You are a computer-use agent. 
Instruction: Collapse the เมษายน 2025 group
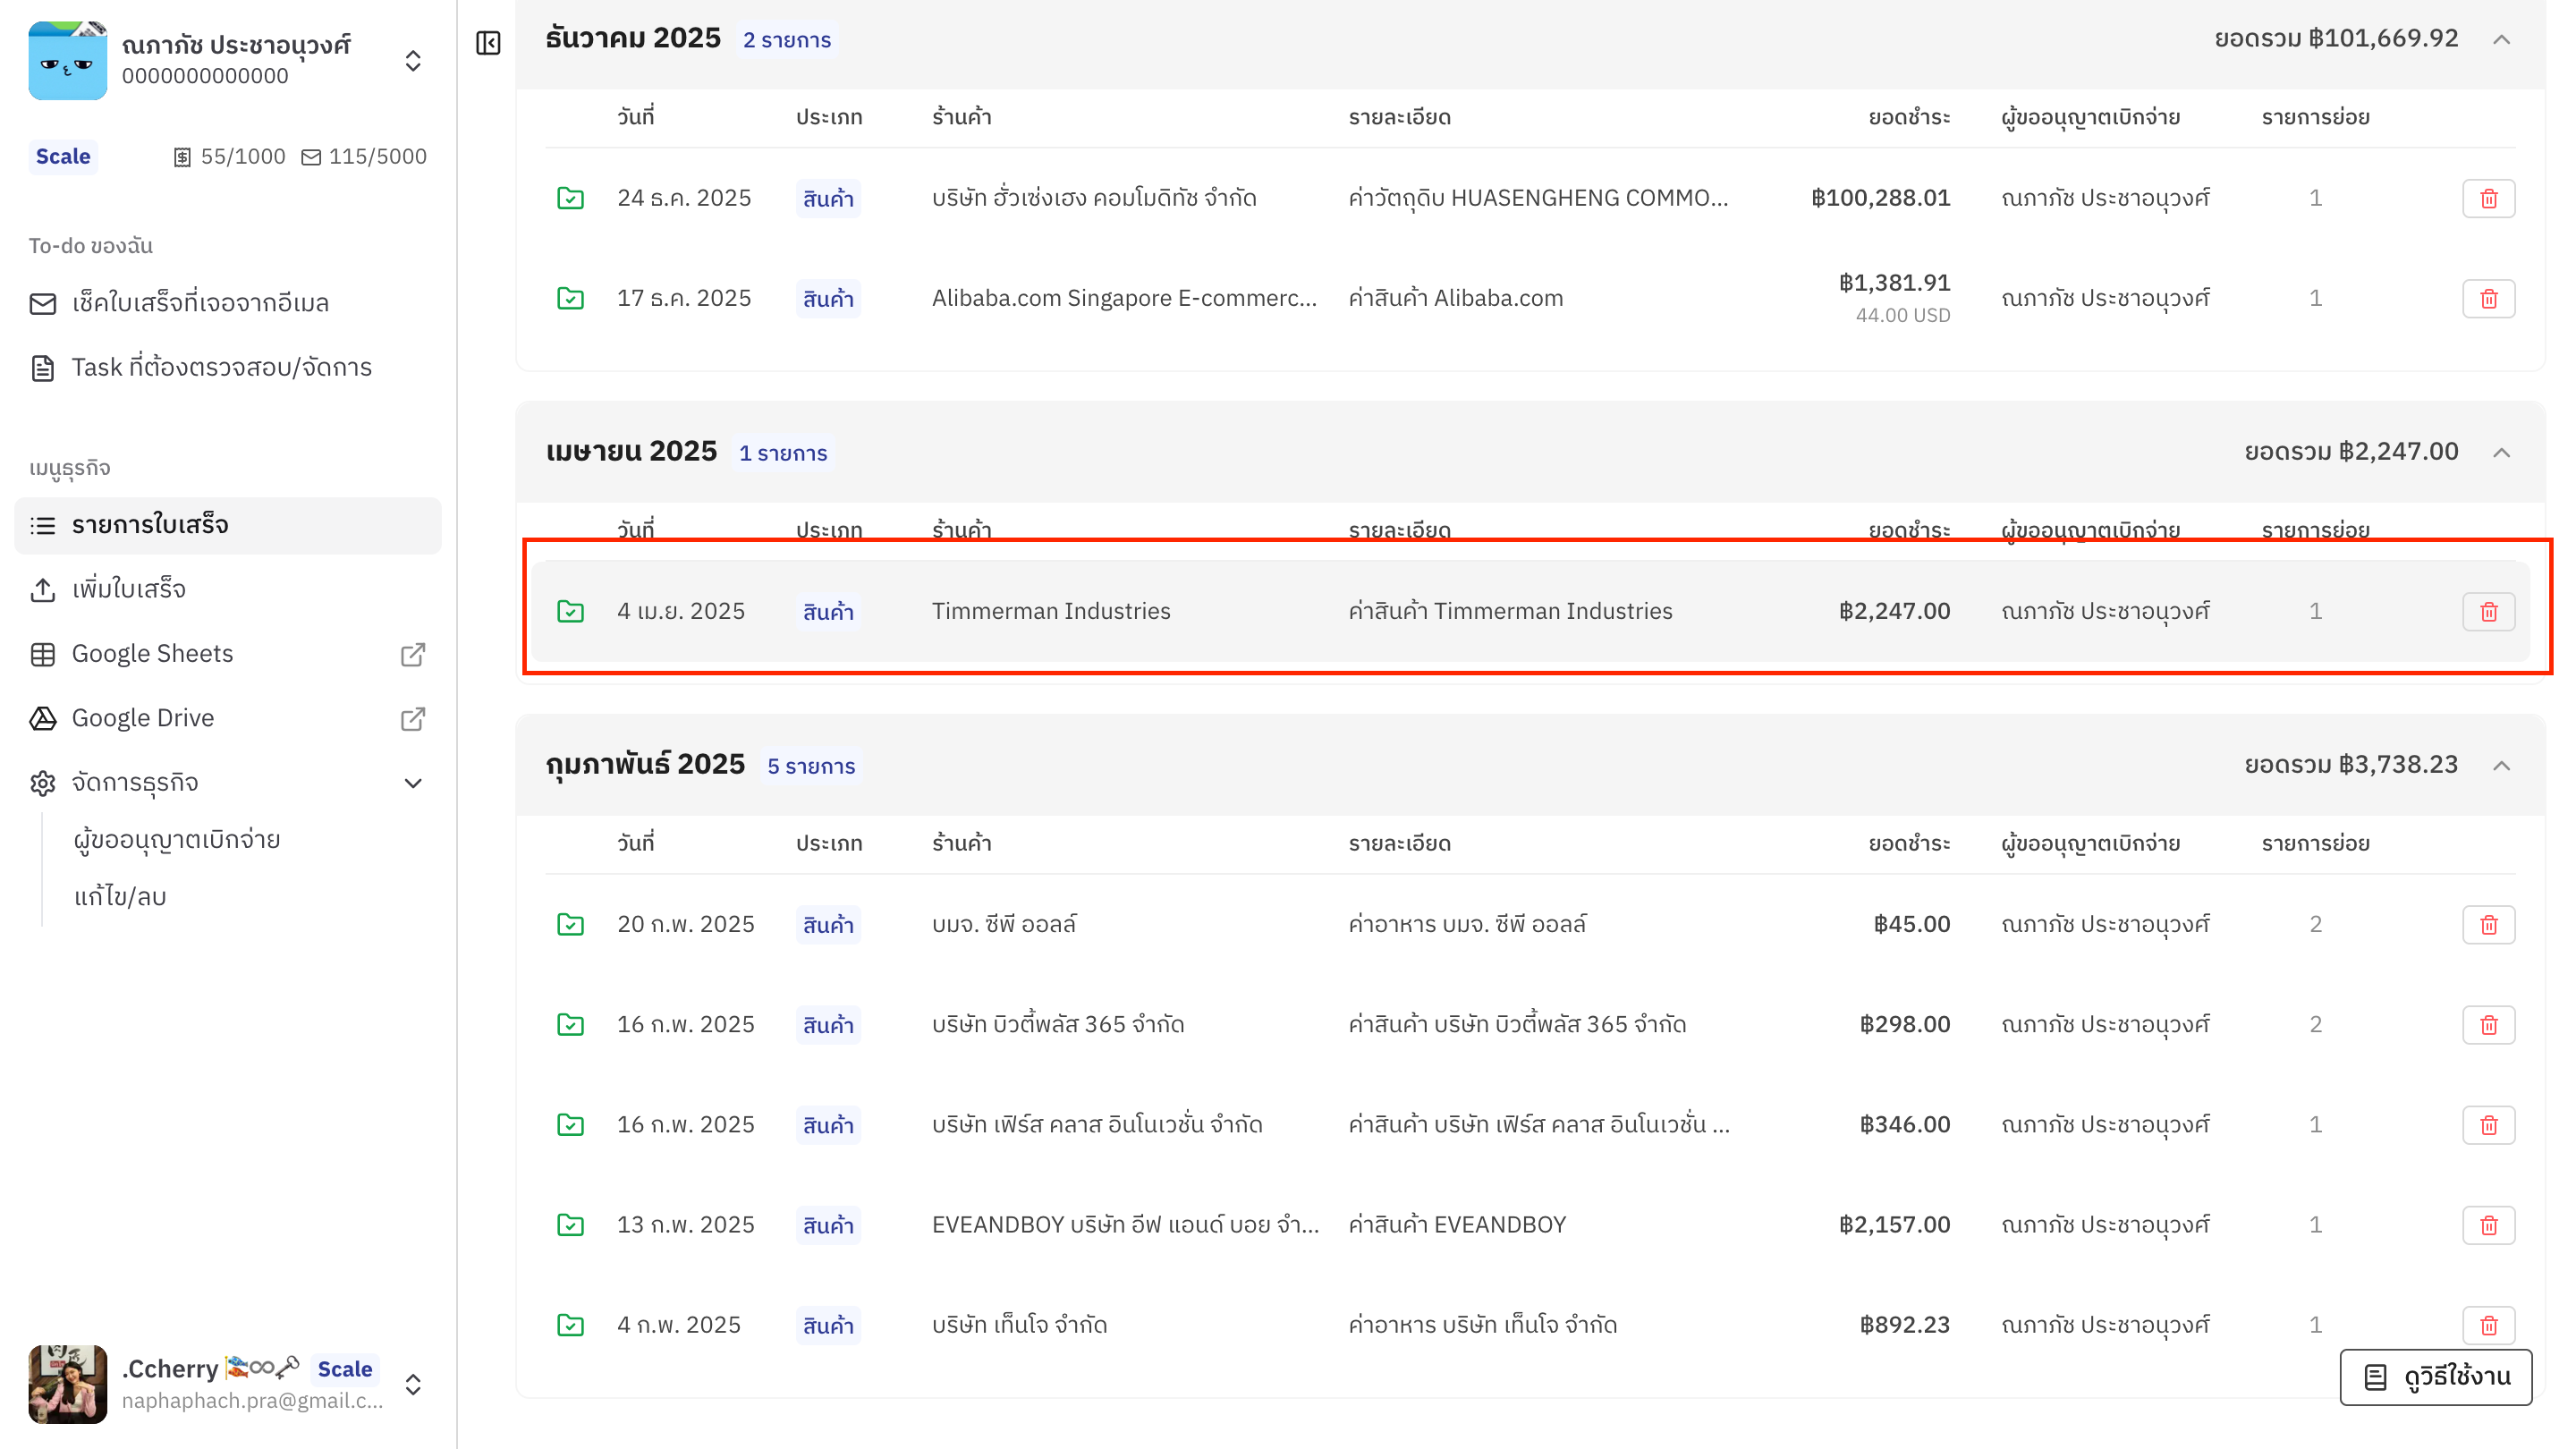[x=2501, y=453]
